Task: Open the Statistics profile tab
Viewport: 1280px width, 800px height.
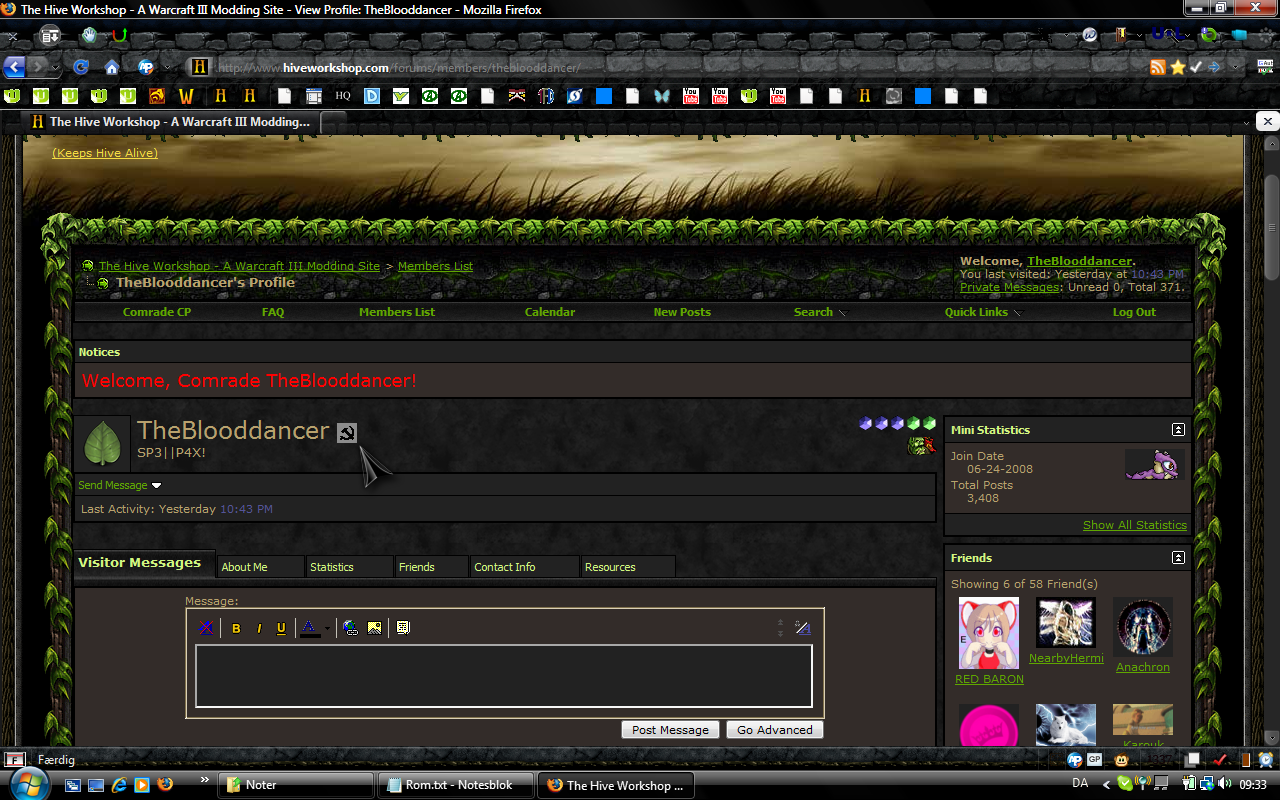Action: (349, 567)
